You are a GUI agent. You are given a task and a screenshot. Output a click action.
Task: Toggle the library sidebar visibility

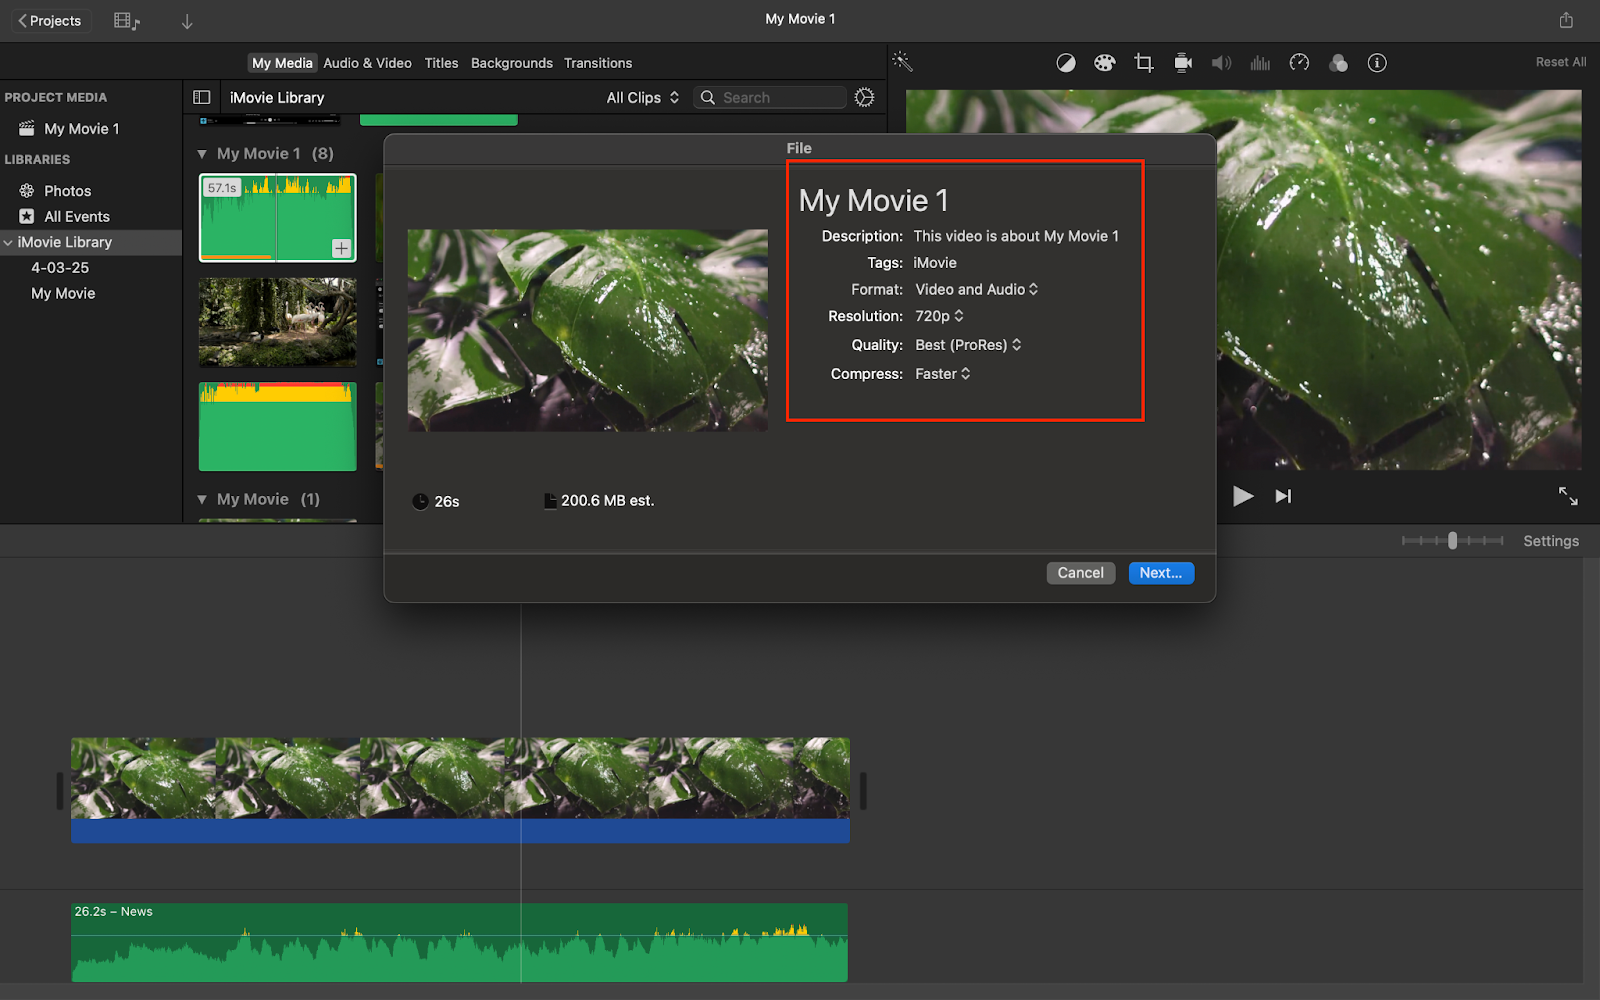pos(202,97)
